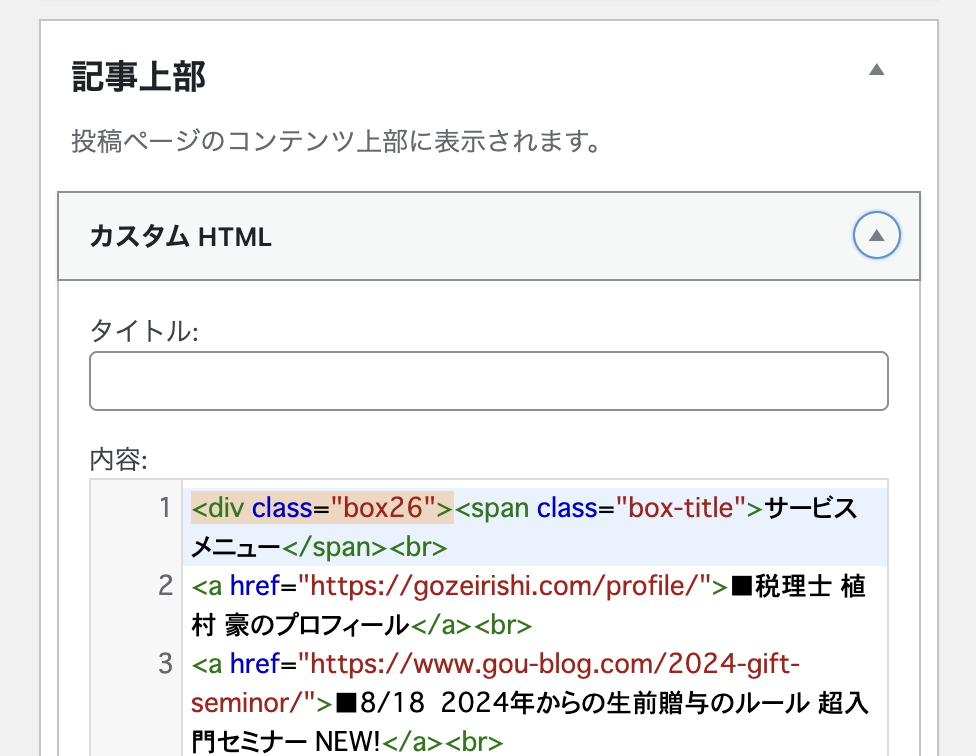Click line number 3 in gutter
The width and height of the screenshot is (976, 756).
point(165,663)
